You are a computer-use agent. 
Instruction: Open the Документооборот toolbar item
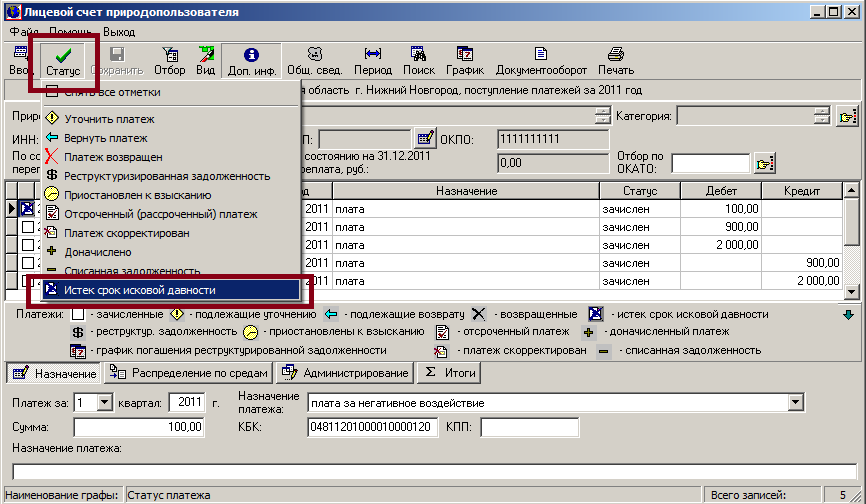pos(540,61)
